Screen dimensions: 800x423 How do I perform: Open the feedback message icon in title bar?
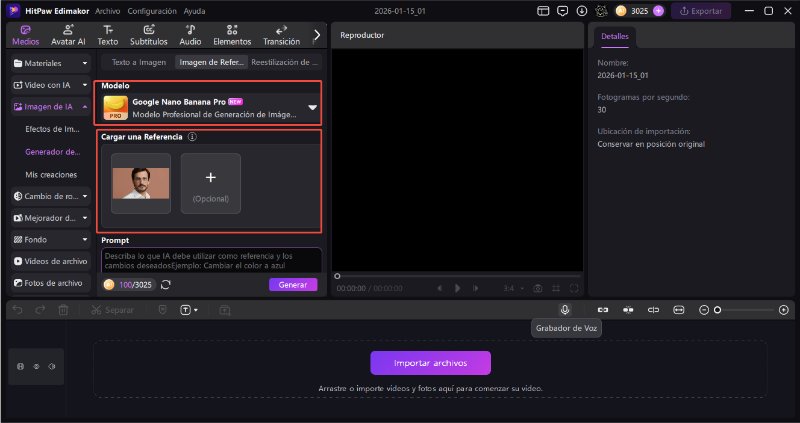pos(563,11)
